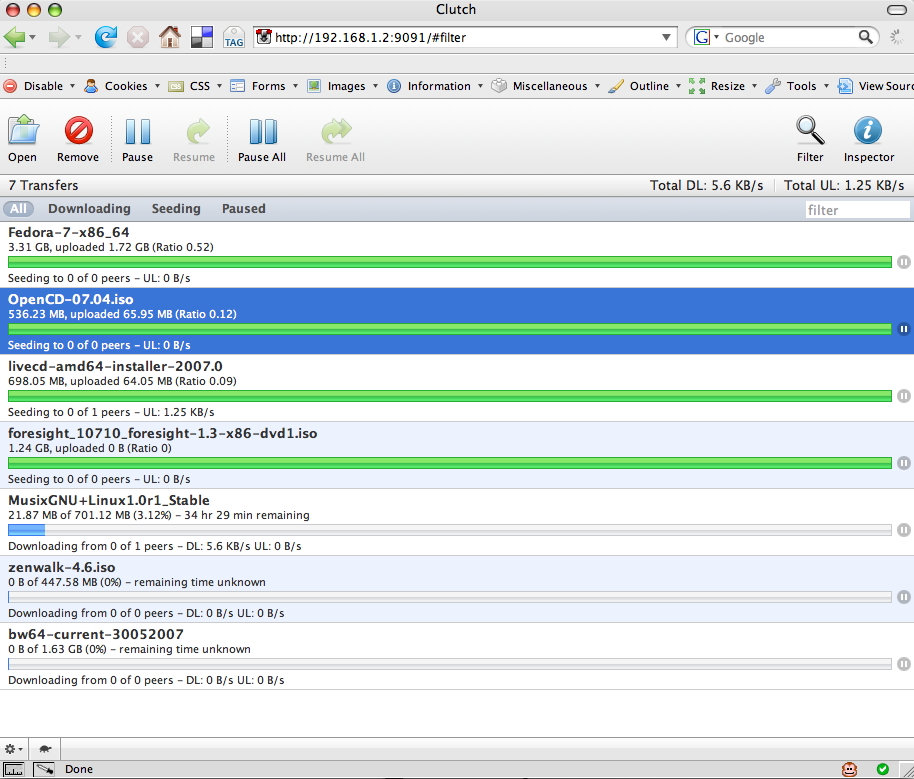Open the Resize dropdown menu
Screen dimensions: 914x779
point(722,86)
